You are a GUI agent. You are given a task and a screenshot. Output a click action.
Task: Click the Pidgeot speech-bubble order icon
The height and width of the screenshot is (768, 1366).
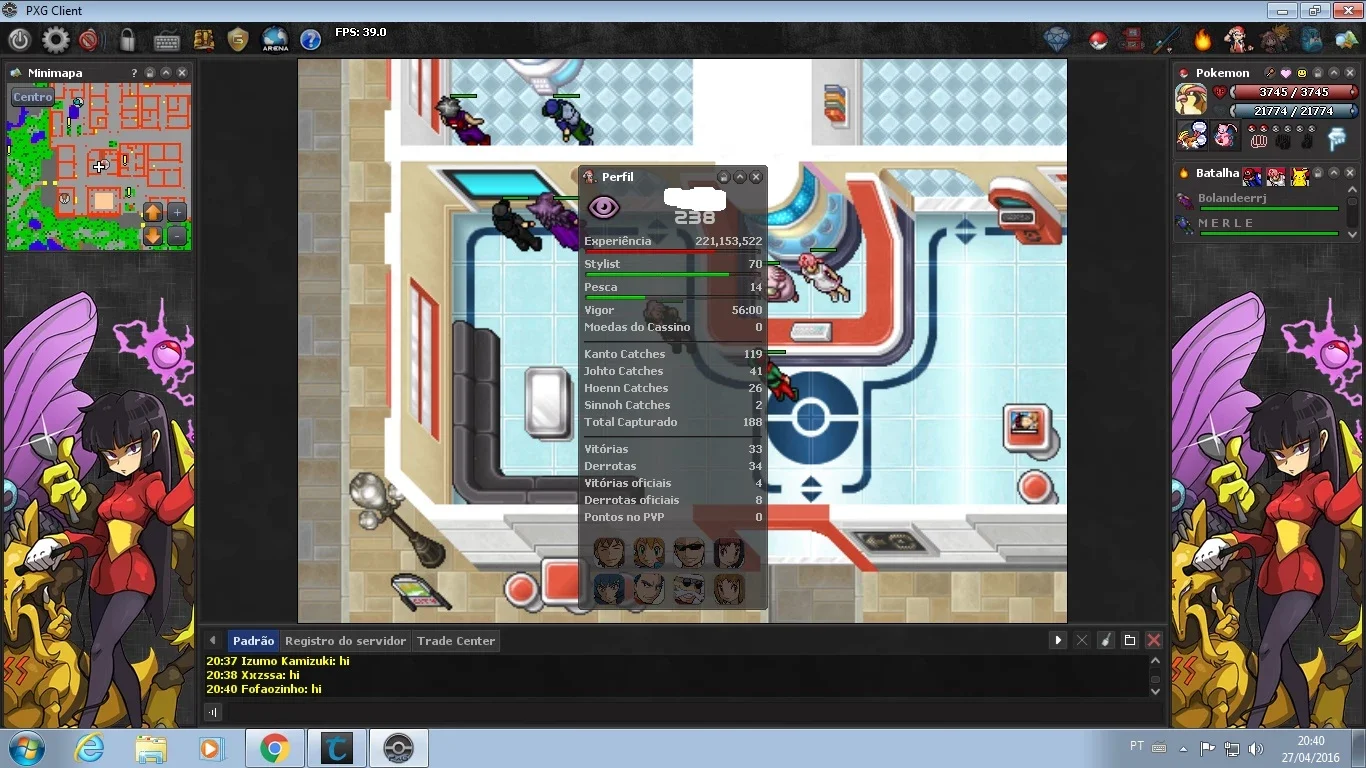click(x=1192, y=135)
